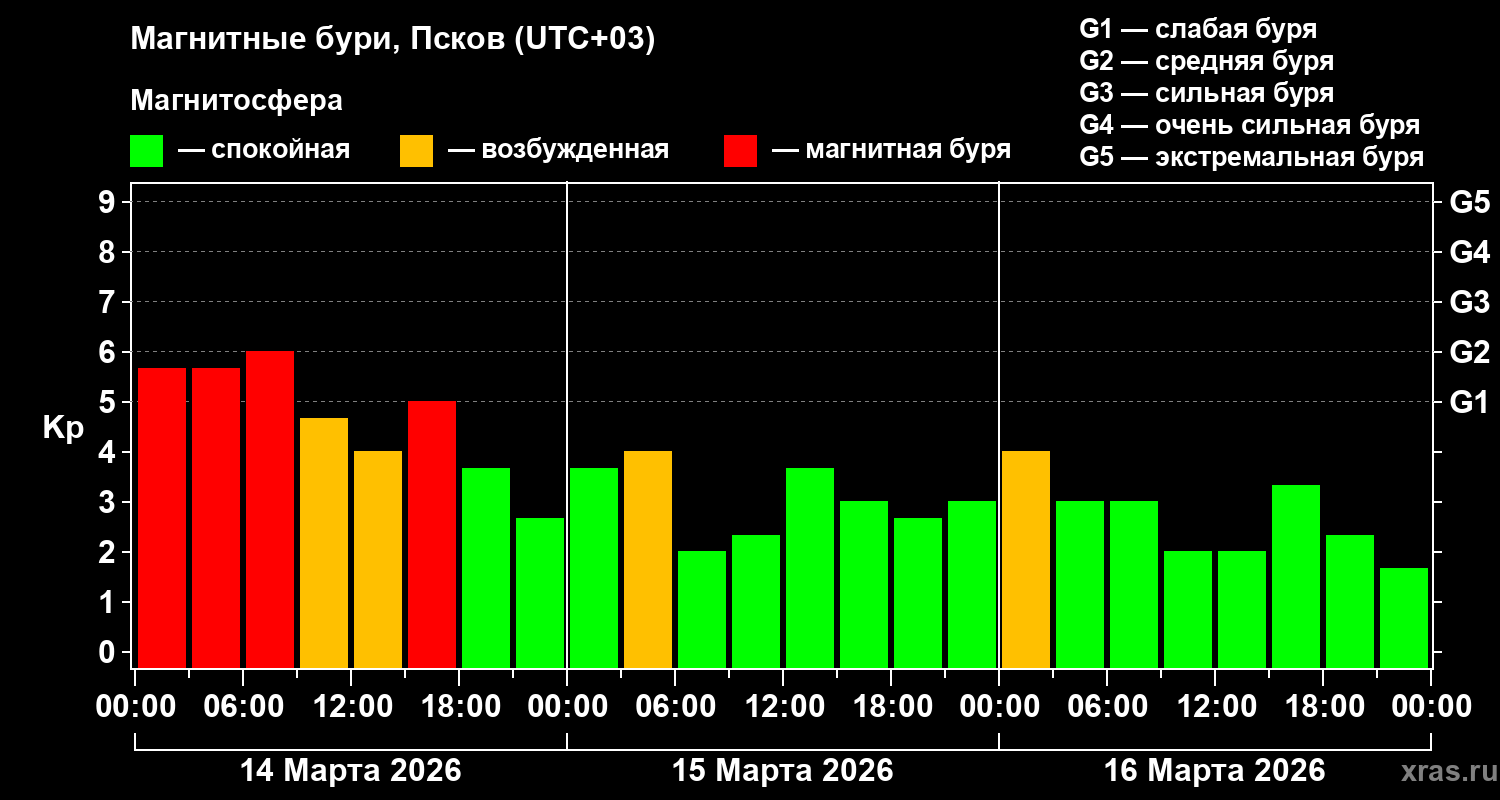Click the '15 Марта 2026' date label
1500x800 pixels.
click(782, 771)
